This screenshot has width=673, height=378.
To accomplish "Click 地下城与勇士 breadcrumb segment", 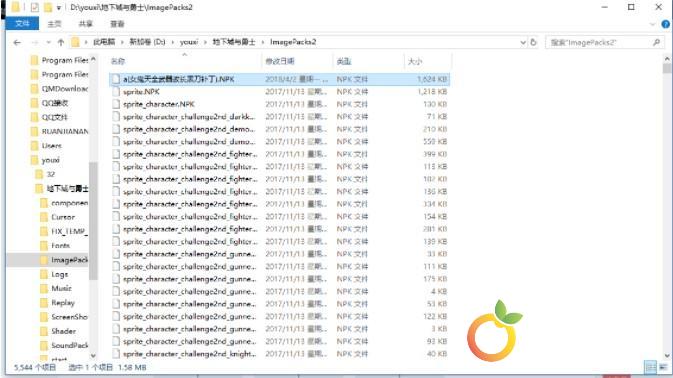I will (x=234, y=42).
